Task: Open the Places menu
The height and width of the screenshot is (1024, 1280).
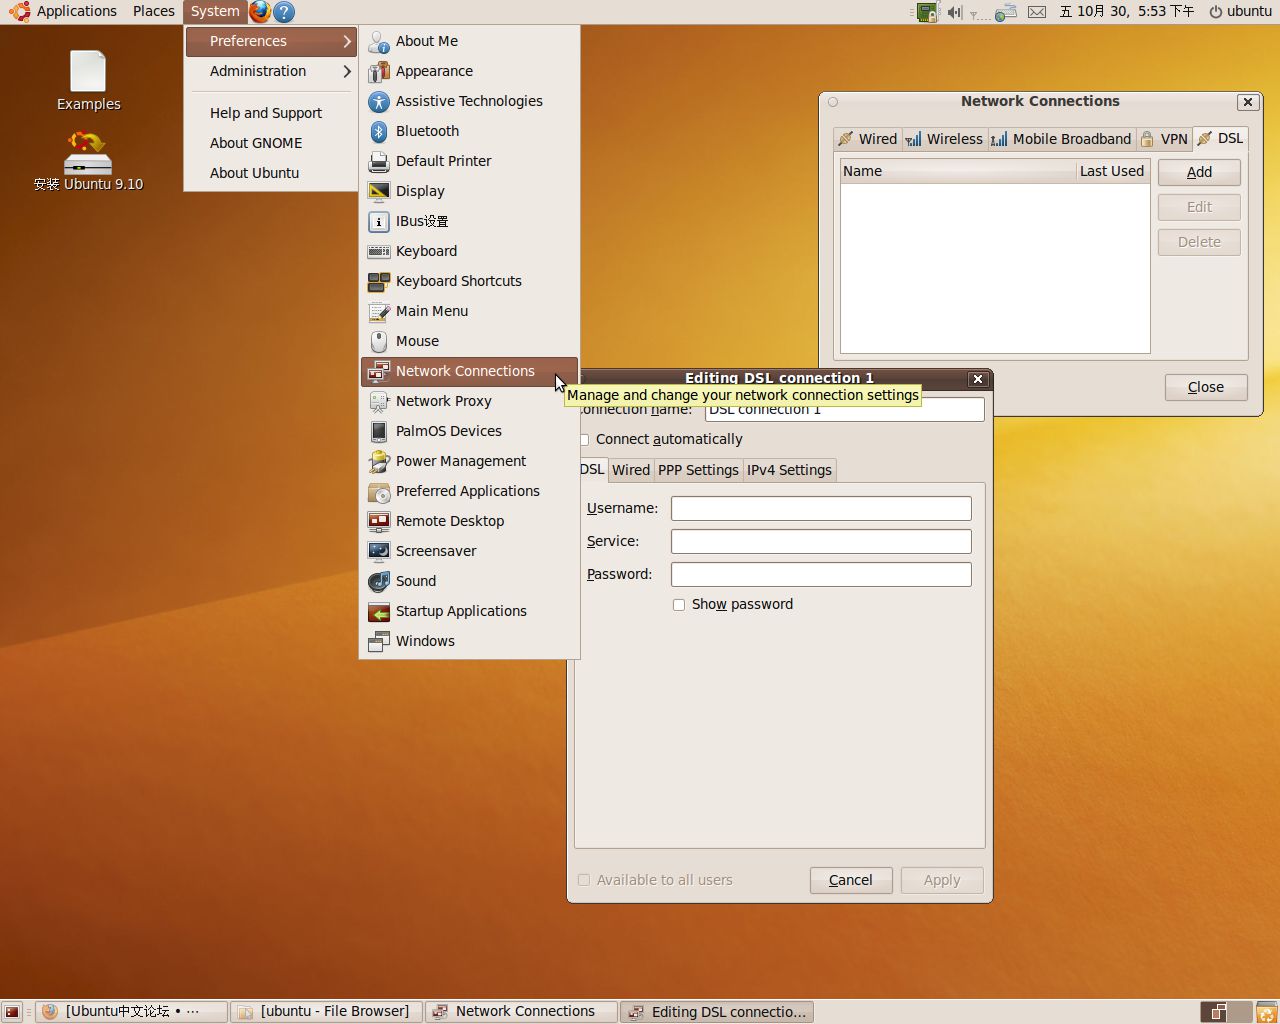Action: (154, 12)
